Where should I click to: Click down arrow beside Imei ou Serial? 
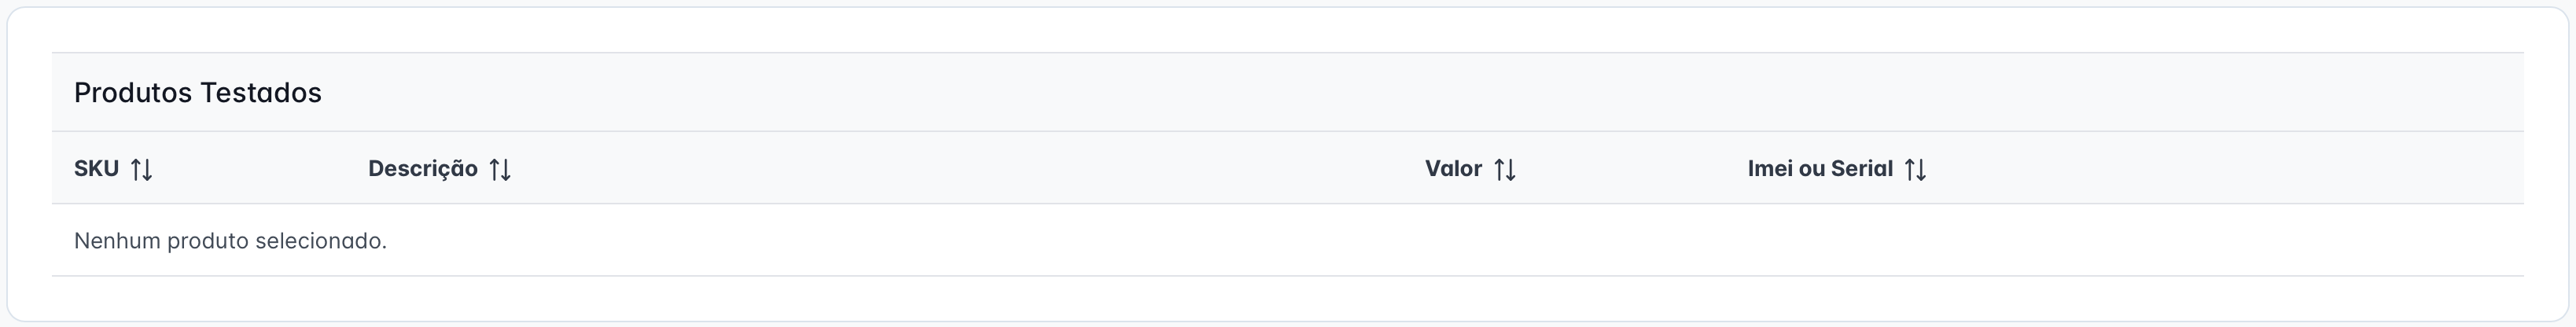(x=1921, y=169)
